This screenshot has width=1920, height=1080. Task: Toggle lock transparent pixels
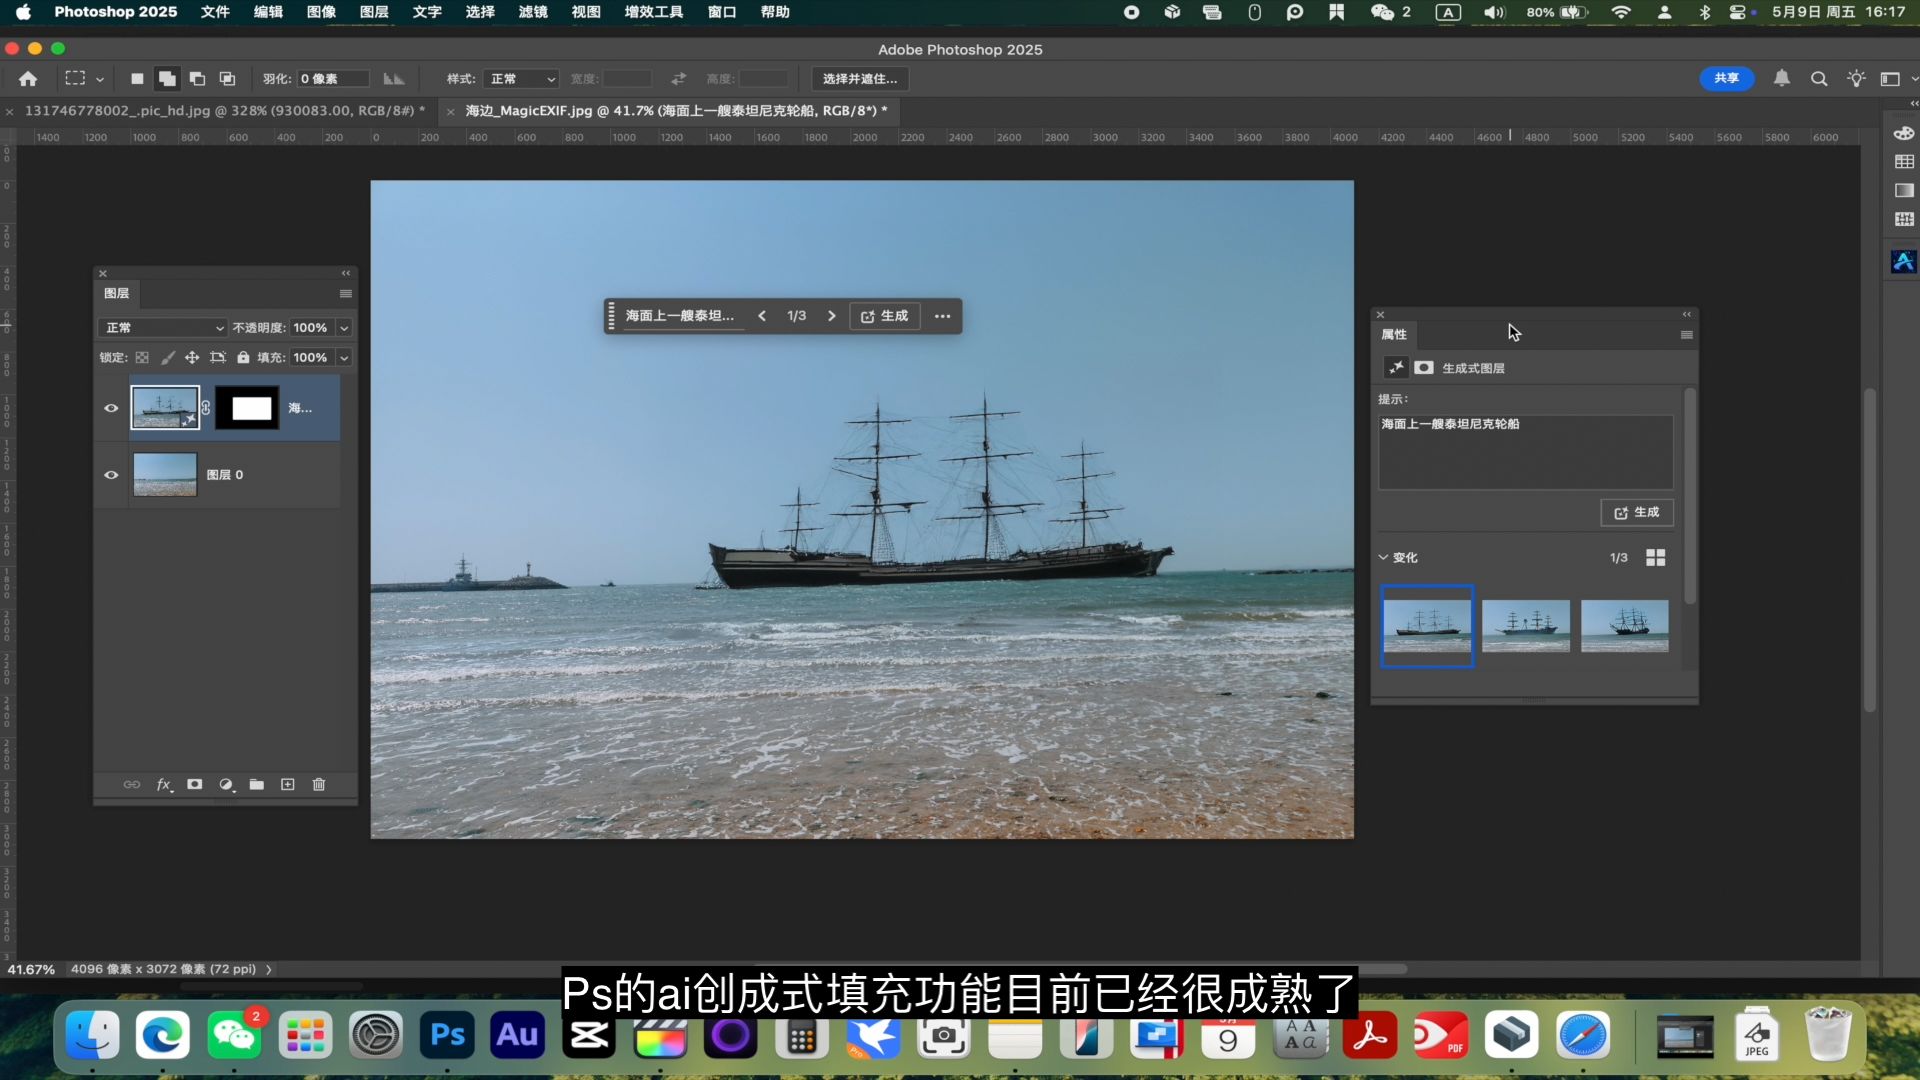point(142,357)
